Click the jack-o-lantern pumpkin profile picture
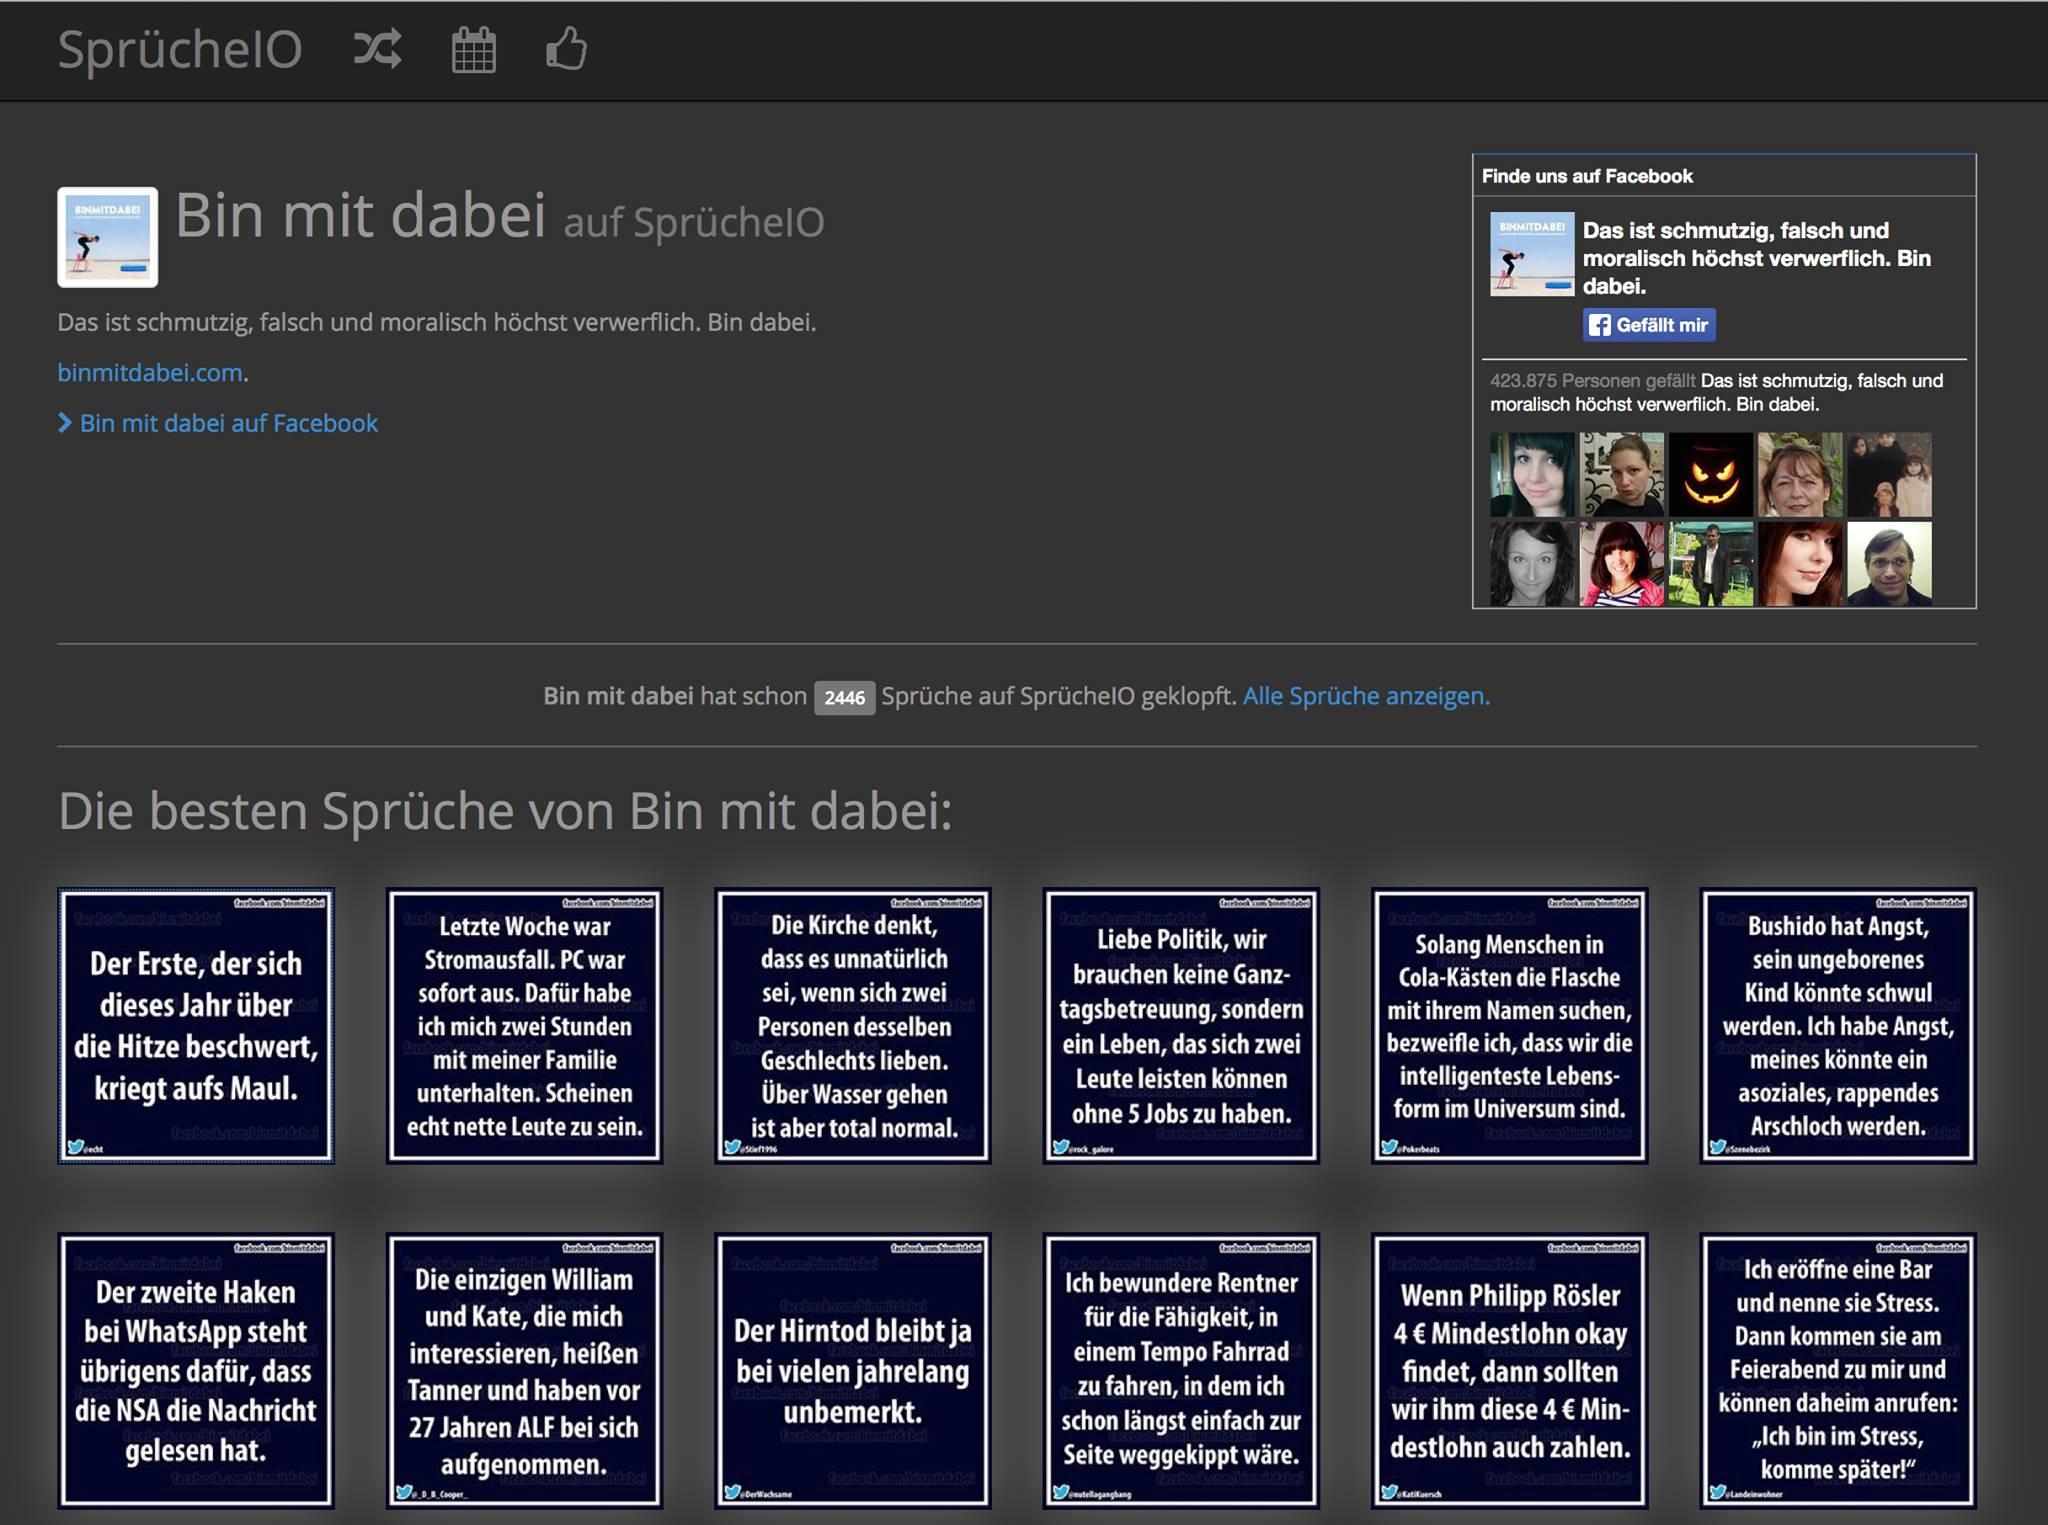Viewport: 2048px width, 1525px height. (x=1710, y=475)
